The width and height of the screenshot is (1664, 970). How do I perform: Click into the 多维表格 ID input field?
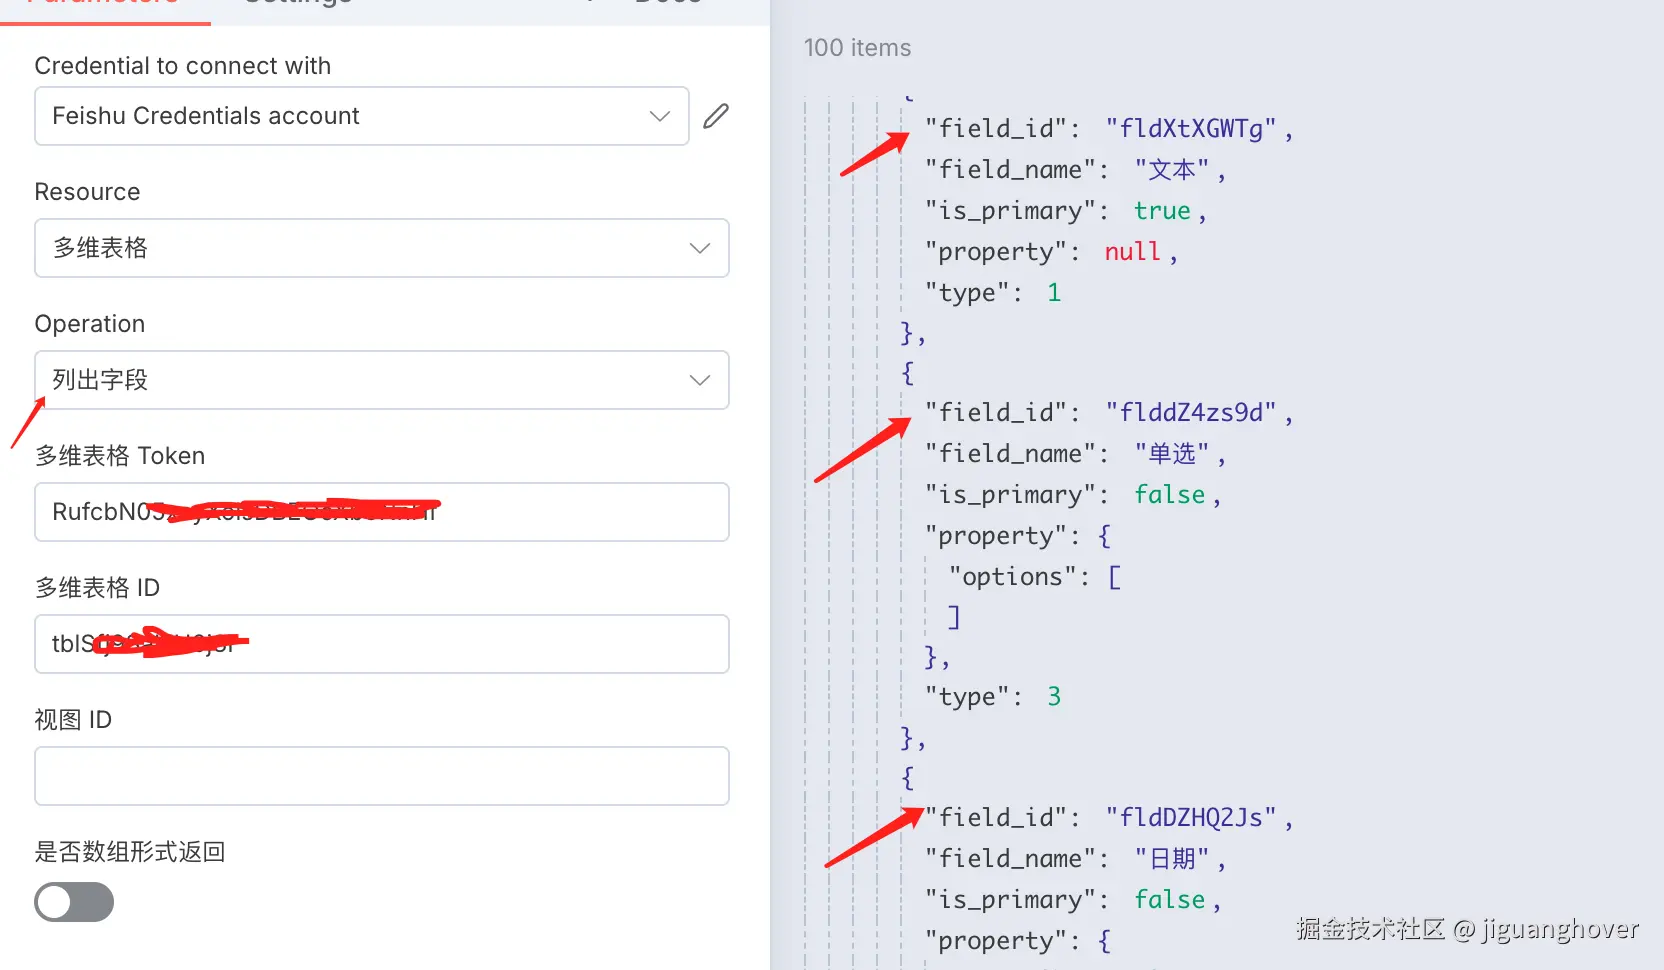(x=381, y=644)
